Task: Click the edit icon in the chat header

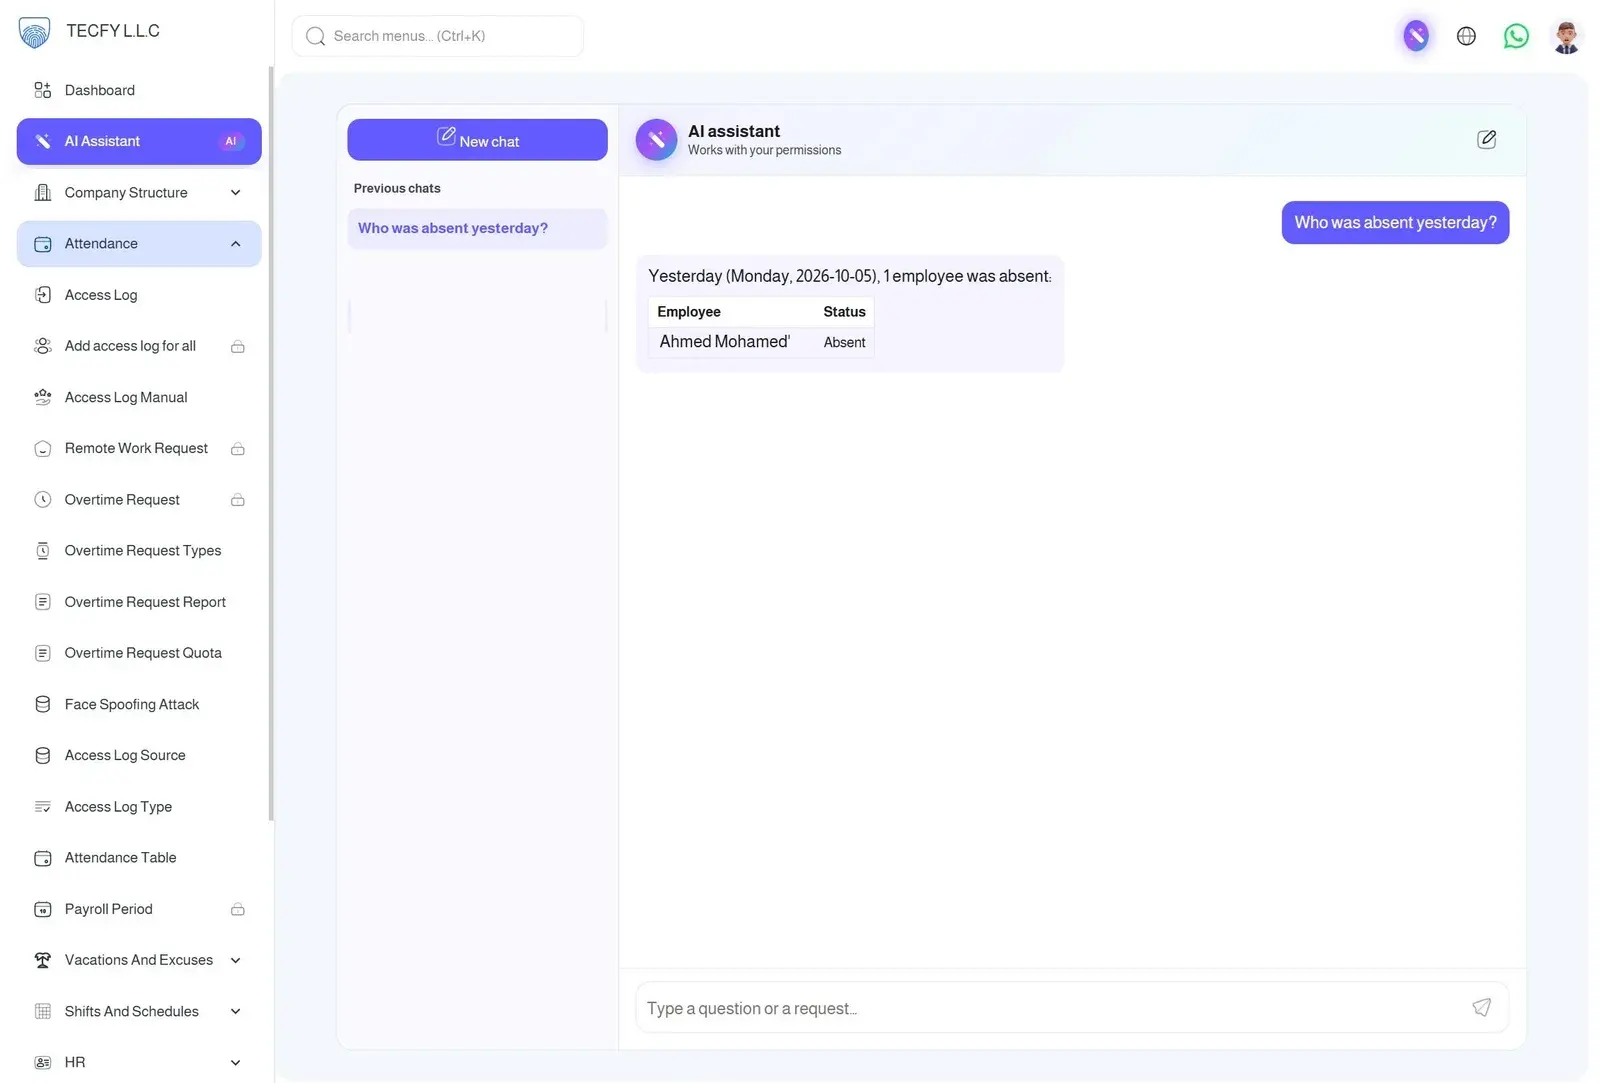Action: click(x=1487, y=139)
